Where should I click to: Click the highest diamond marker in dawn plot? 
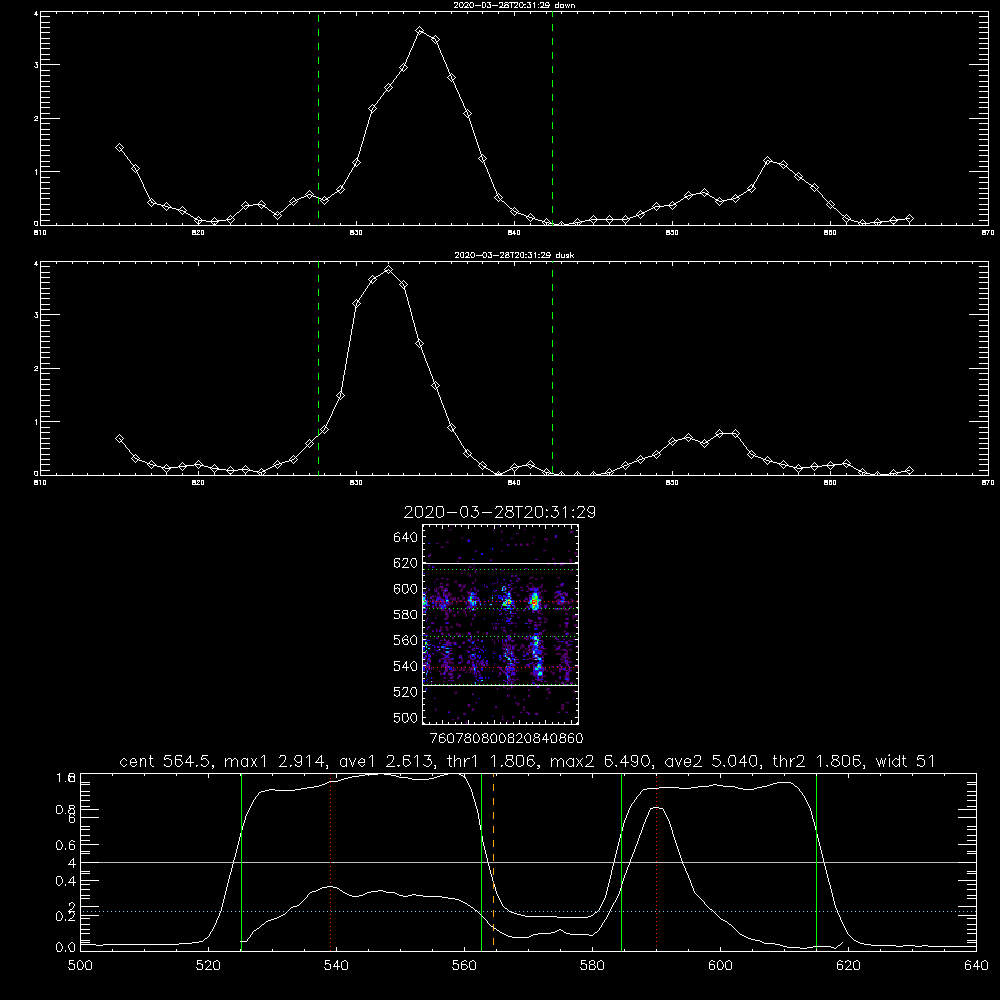point(420,31)
